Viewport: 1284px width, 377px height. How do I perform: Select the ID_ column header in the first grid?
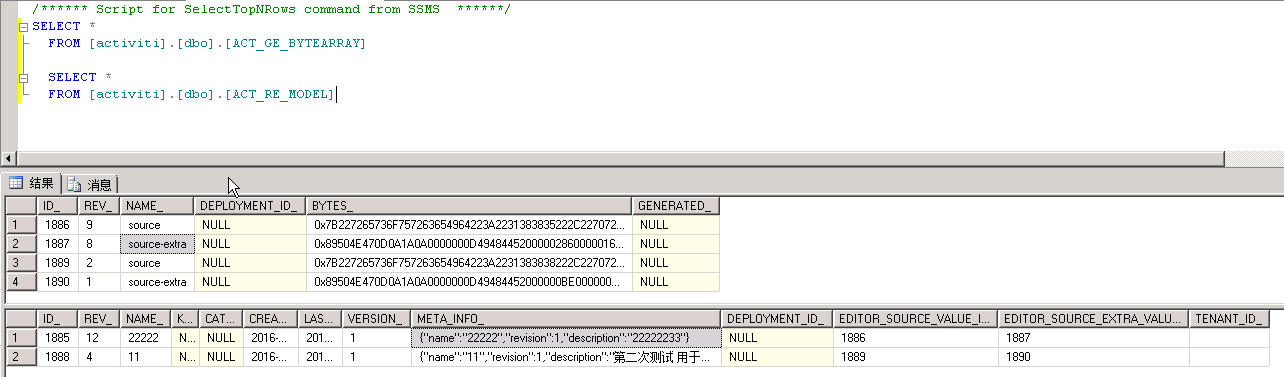pyautogui.click(x=57, y=205)
